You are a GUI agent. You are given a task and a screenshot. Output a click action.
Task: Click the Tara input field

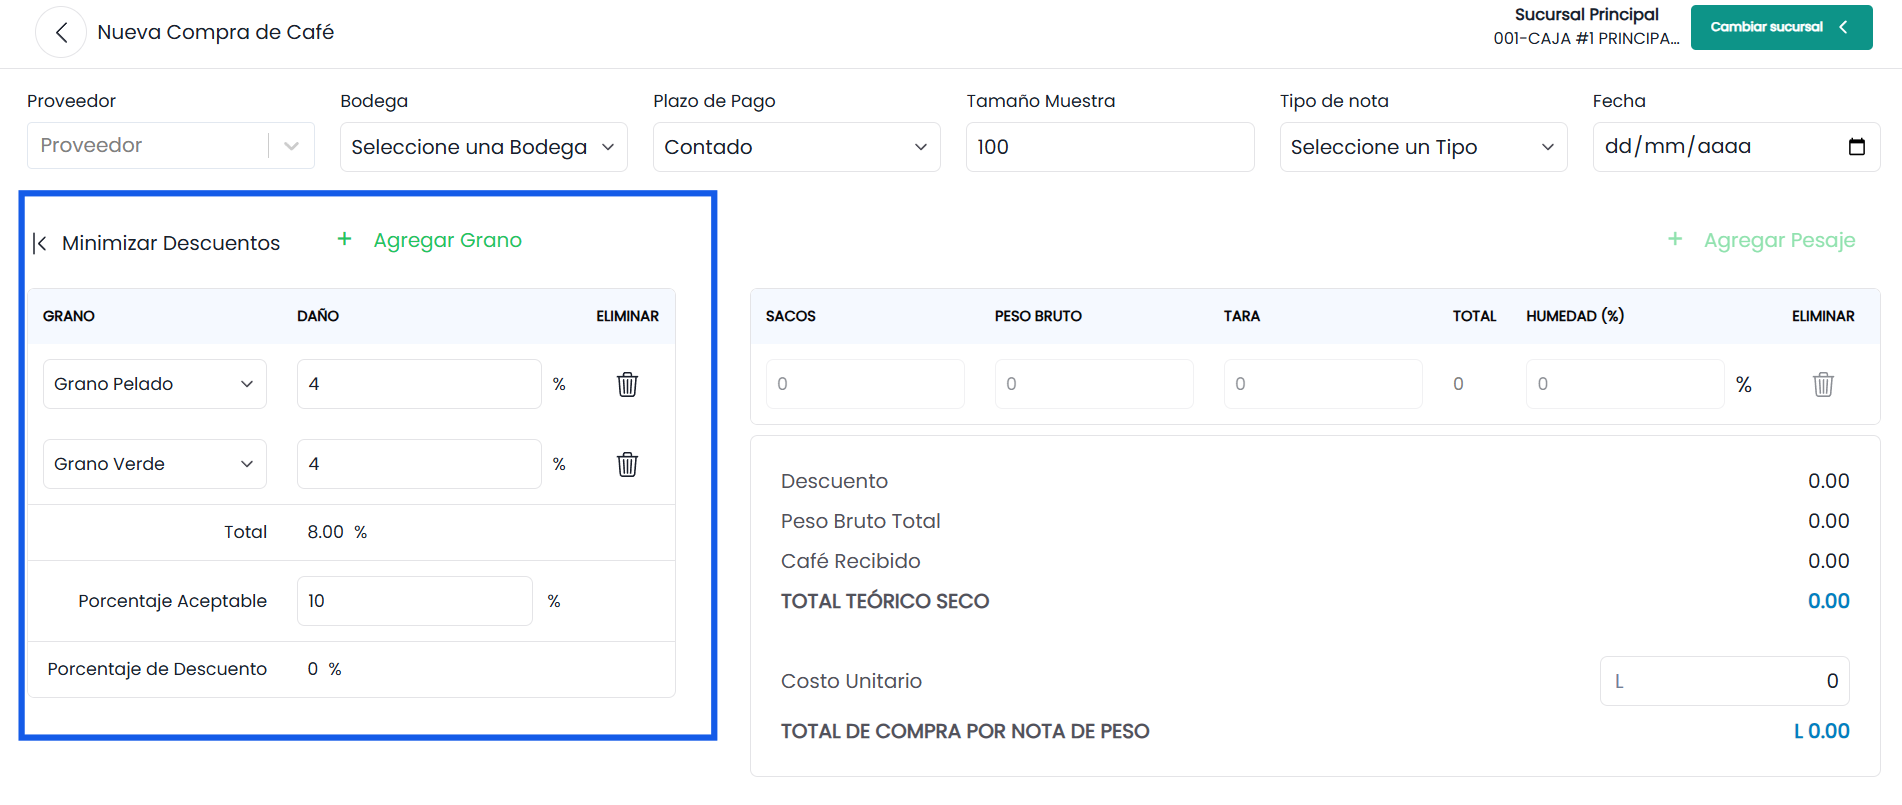(x=1323, y=384)
